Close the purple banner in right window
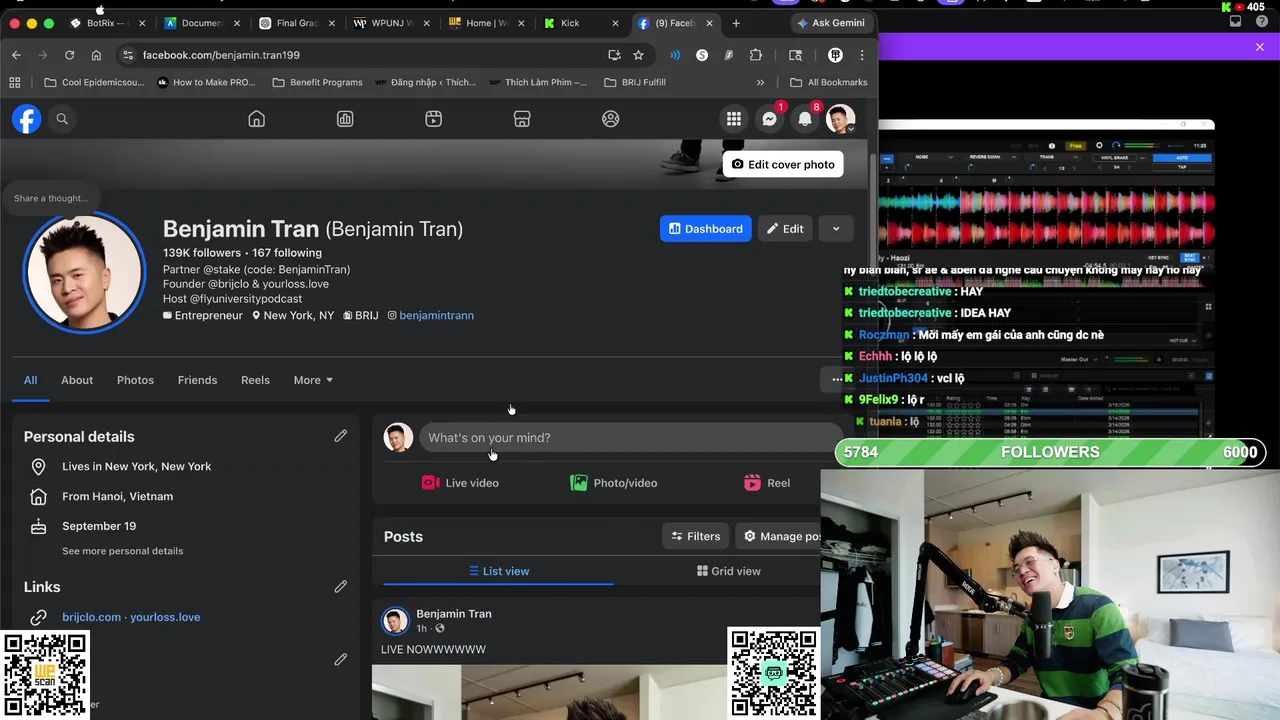Screen dimensions: 1280x720 tap(1260, 47)
